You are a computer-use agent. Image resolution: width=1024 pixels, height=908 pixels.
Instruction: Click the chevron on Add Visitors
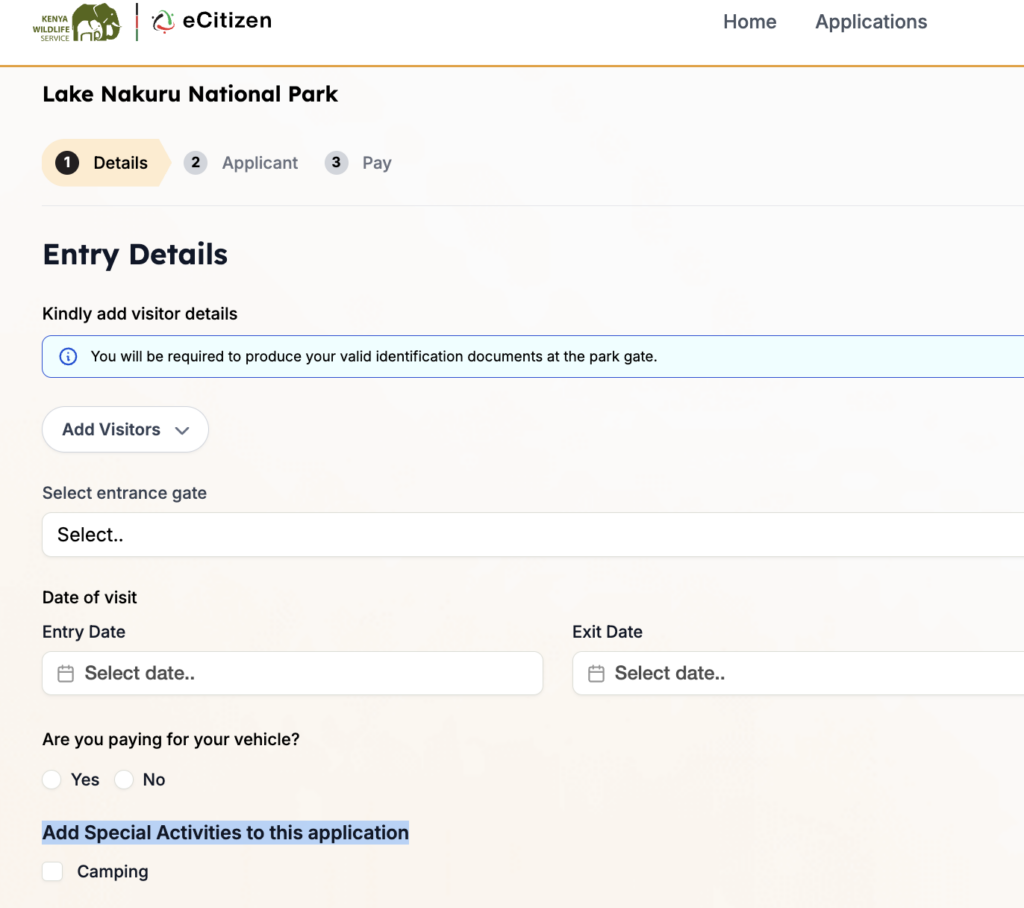[182, 430]
